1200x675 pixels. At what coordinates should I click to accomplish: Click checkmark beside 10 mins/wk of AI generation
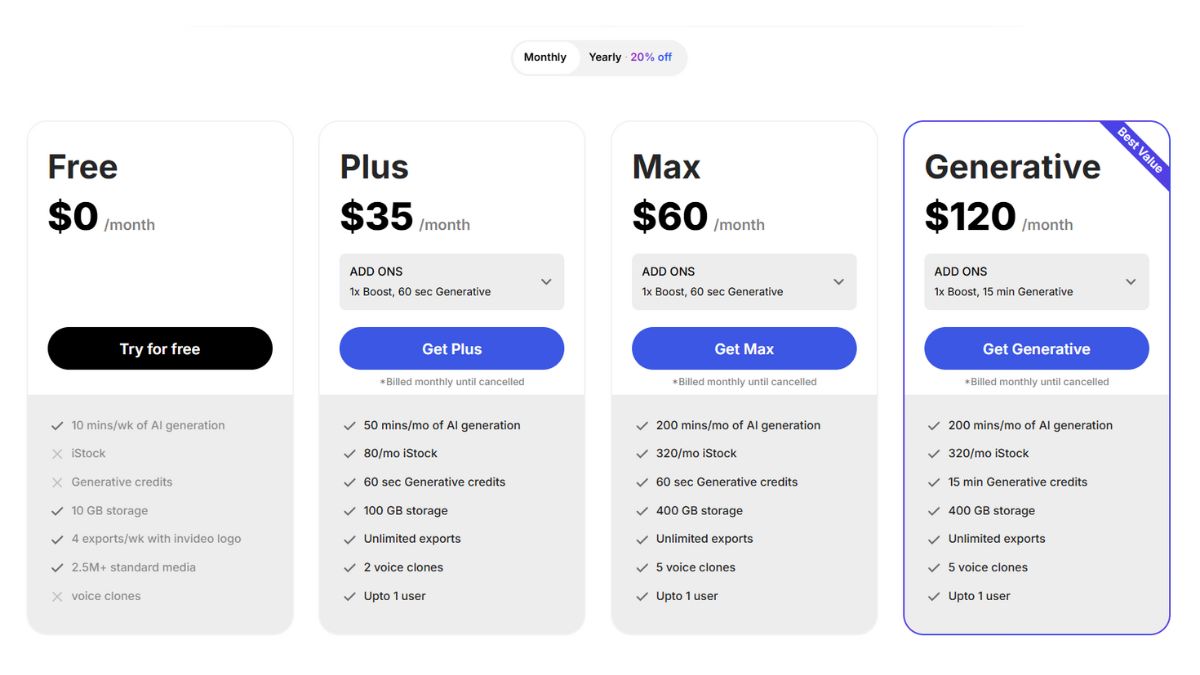(x=57, y=426)
